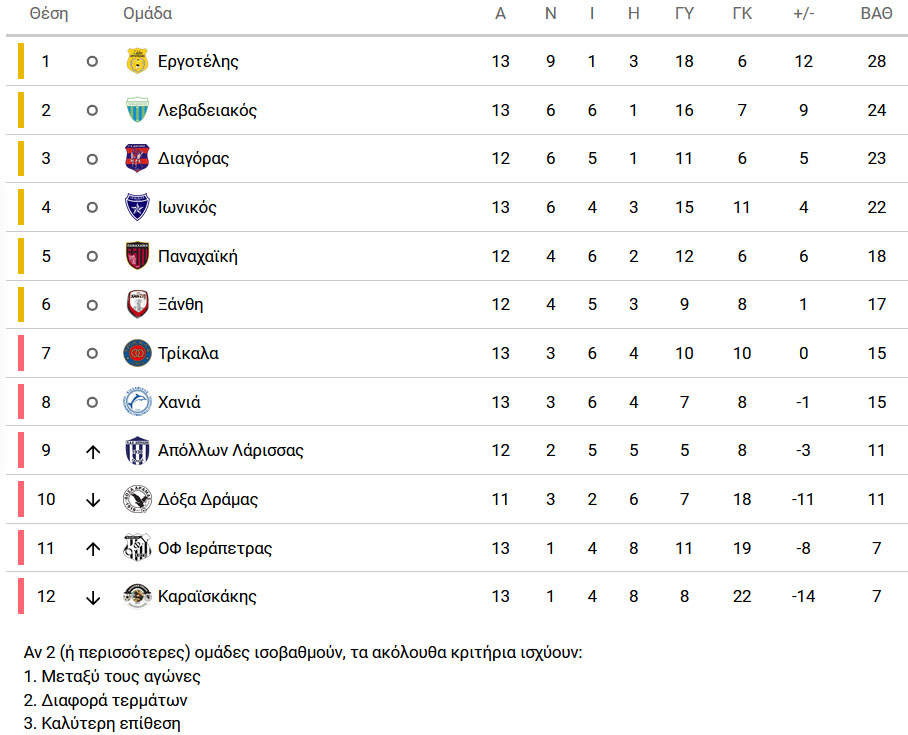This screenshot has width=908, height=735.
Task: Click the Ομάδα column header
Action: click(x=147, y=14)
